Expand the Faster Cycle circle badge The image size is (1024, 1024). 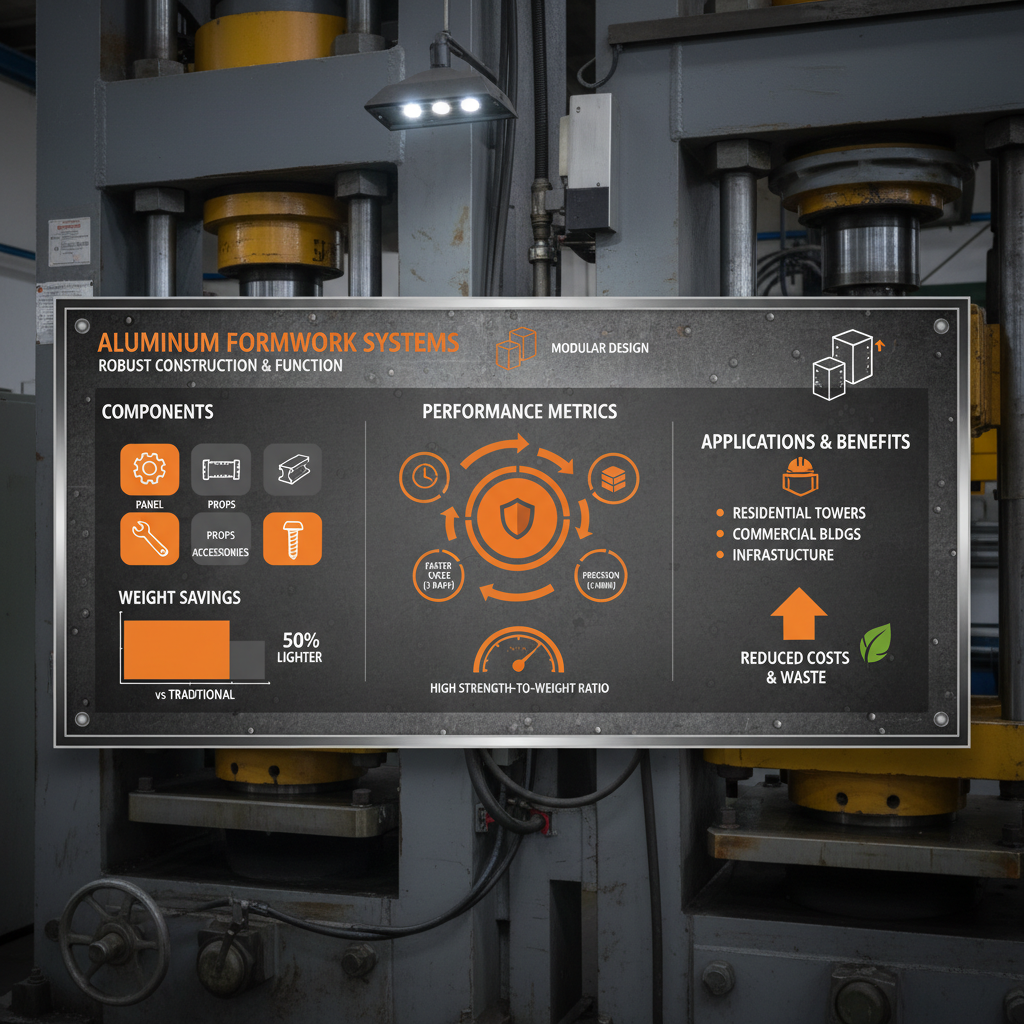coord(437,575)
